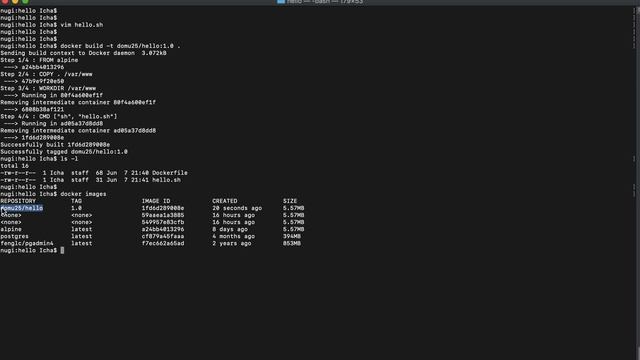The width and height of the screenshot is (640, 360).
Task: Click hash '47b9e9f20e50' in the build output
Action: 42,81
